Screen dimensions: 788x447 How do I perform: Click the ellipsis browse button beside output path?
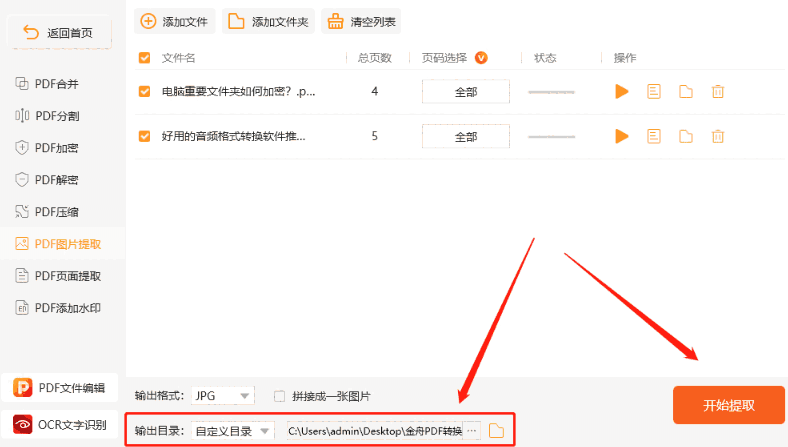[471, 431]
